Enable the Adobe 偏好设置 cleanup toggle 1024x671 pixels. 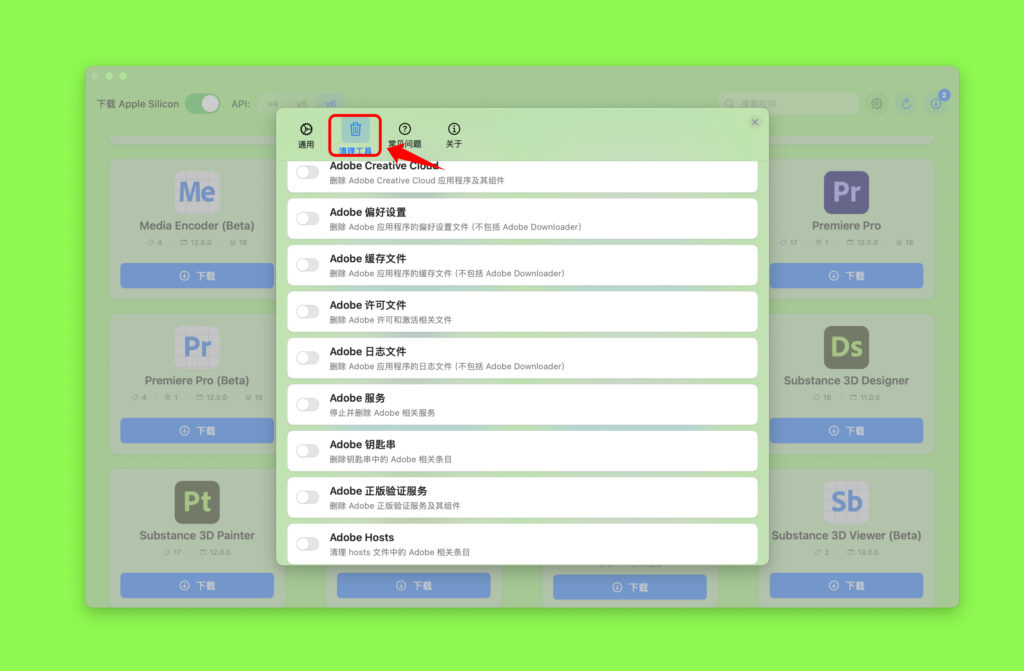(307, 218)
